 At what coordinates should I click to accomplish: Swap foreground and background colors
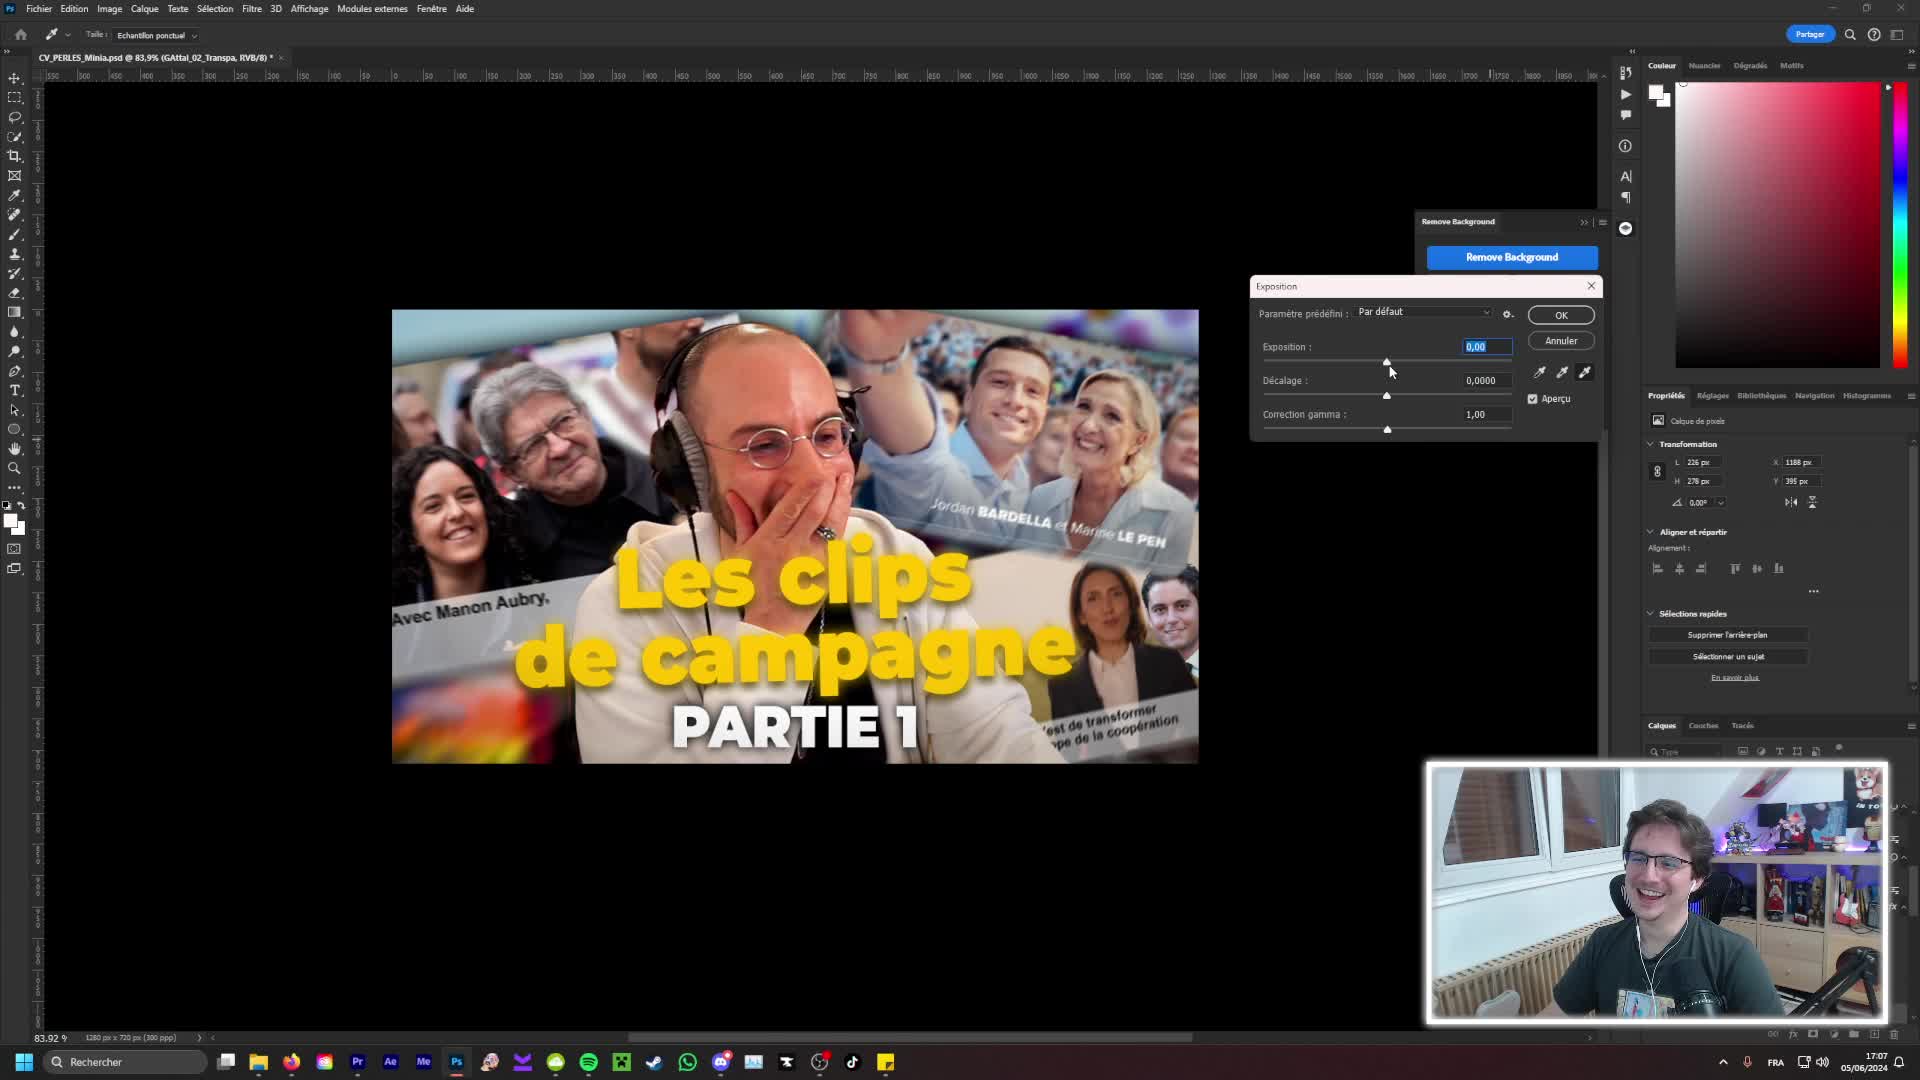click(x=21, y=506)
